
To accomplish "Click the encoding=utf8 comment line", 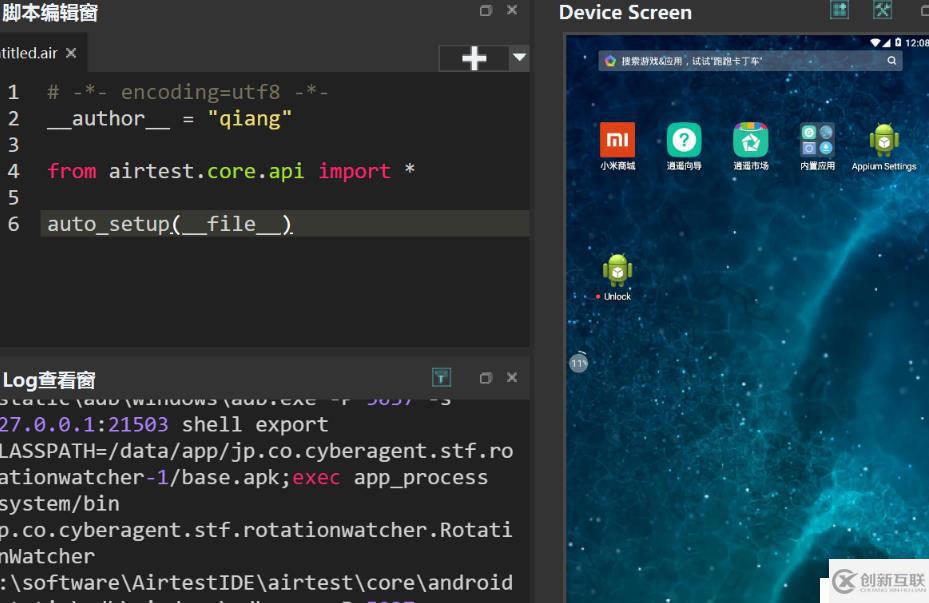I will click(x=188, y=92).
